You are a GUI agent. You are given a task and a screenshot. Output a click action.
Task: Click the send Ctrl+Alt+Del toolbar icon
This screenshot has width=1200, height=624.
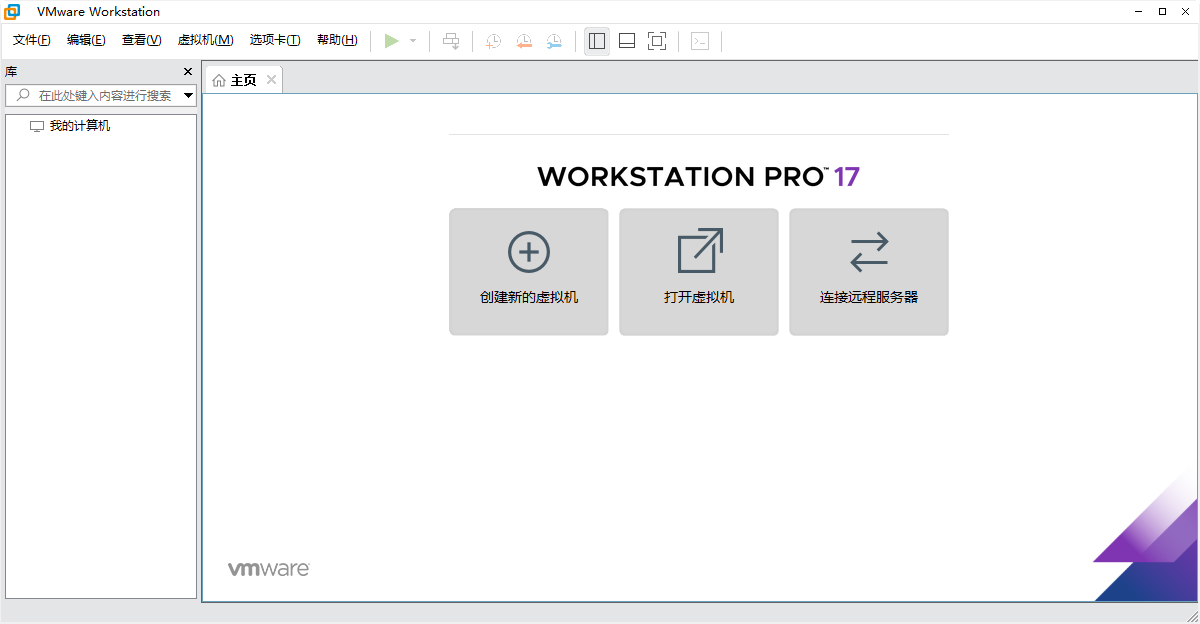tap(452, 41)
